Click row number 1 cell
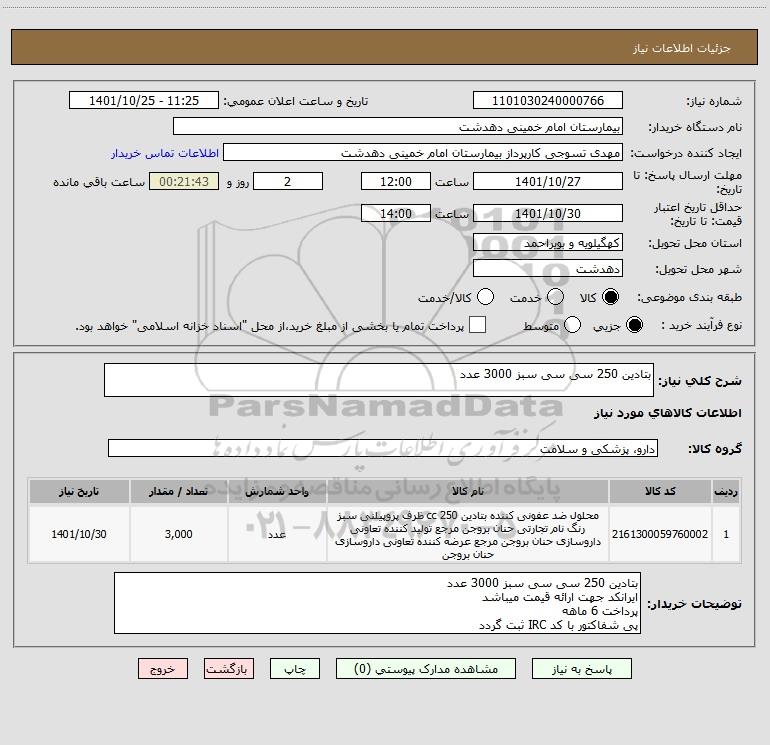This screenshot has height=745, width=770. click(x=726, y=534)
